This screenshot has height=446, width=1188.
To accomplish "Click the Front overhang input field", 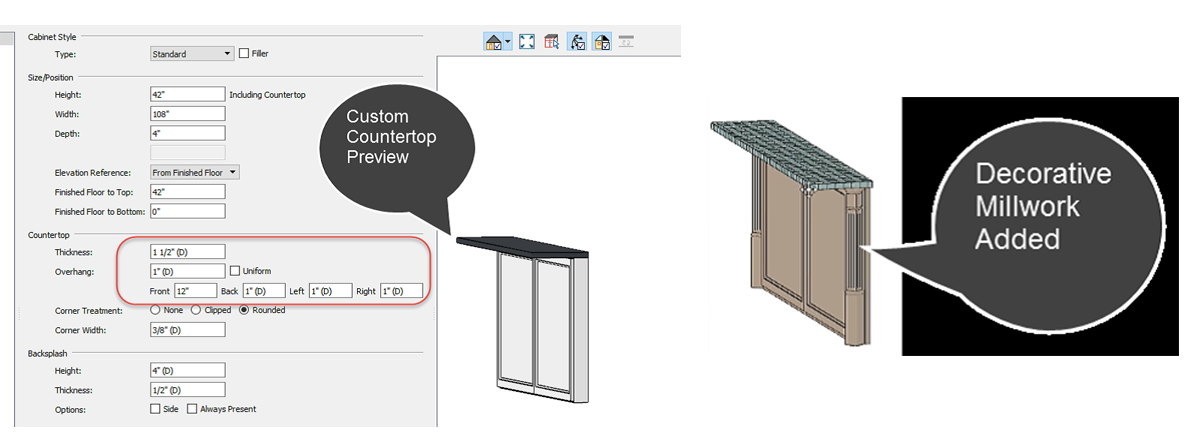I will tap(194, 291).
